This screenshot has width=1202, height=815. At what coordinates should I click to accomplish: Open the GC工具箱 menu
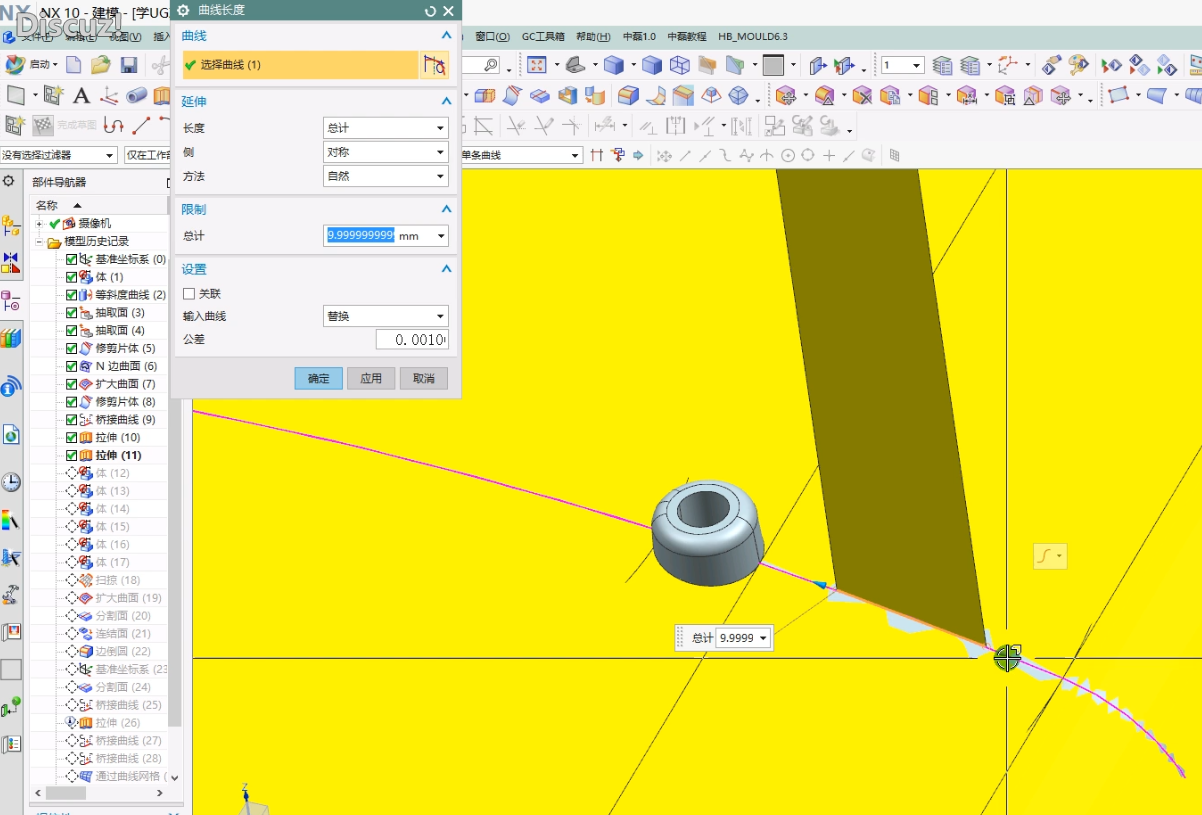(x=543, y=36)
